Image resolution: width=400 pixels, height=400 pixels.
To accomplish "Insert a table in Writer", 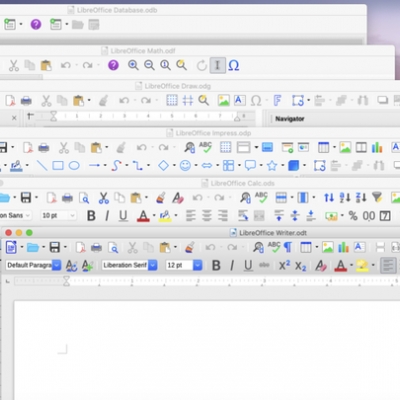I will click(x=306, y=247).
